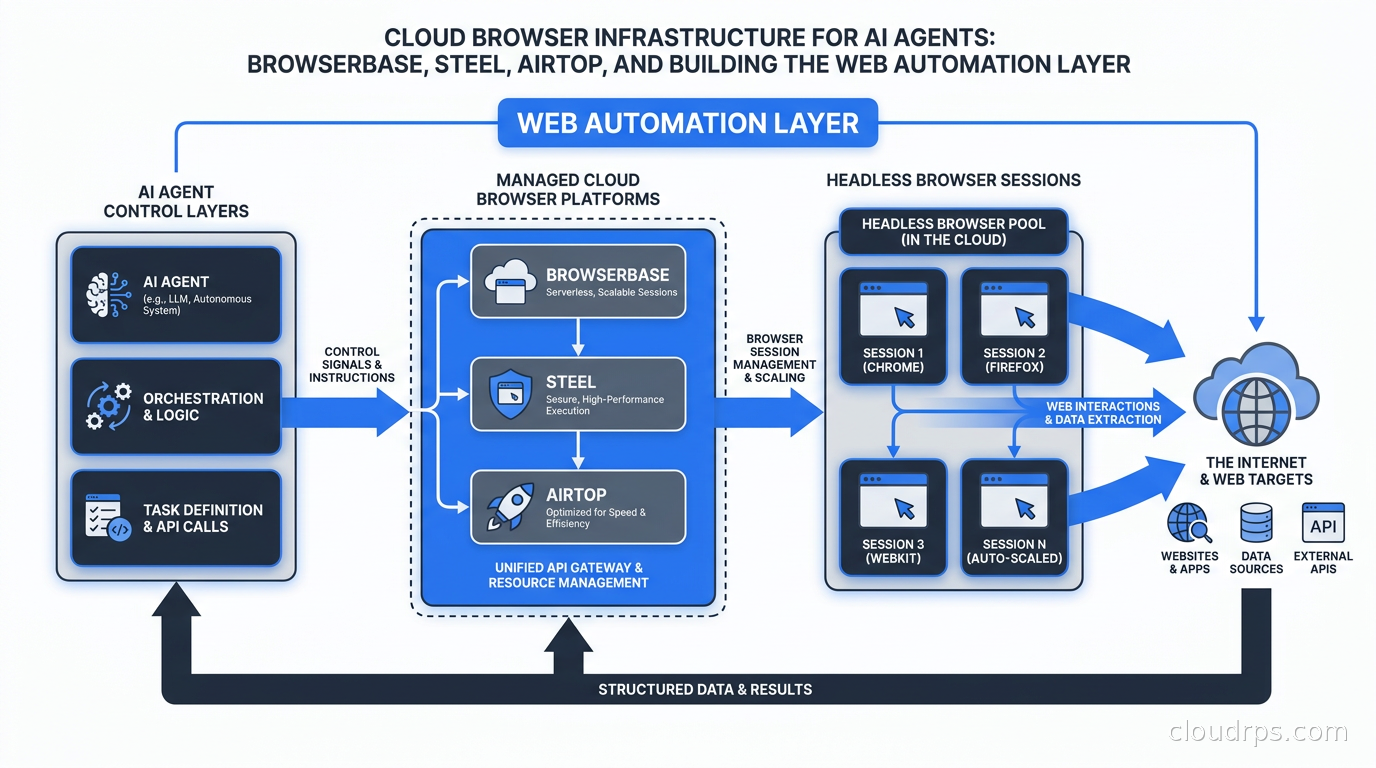Click the Steel shield icon
The image size is (1376, 768).
(x=511, y=393)
